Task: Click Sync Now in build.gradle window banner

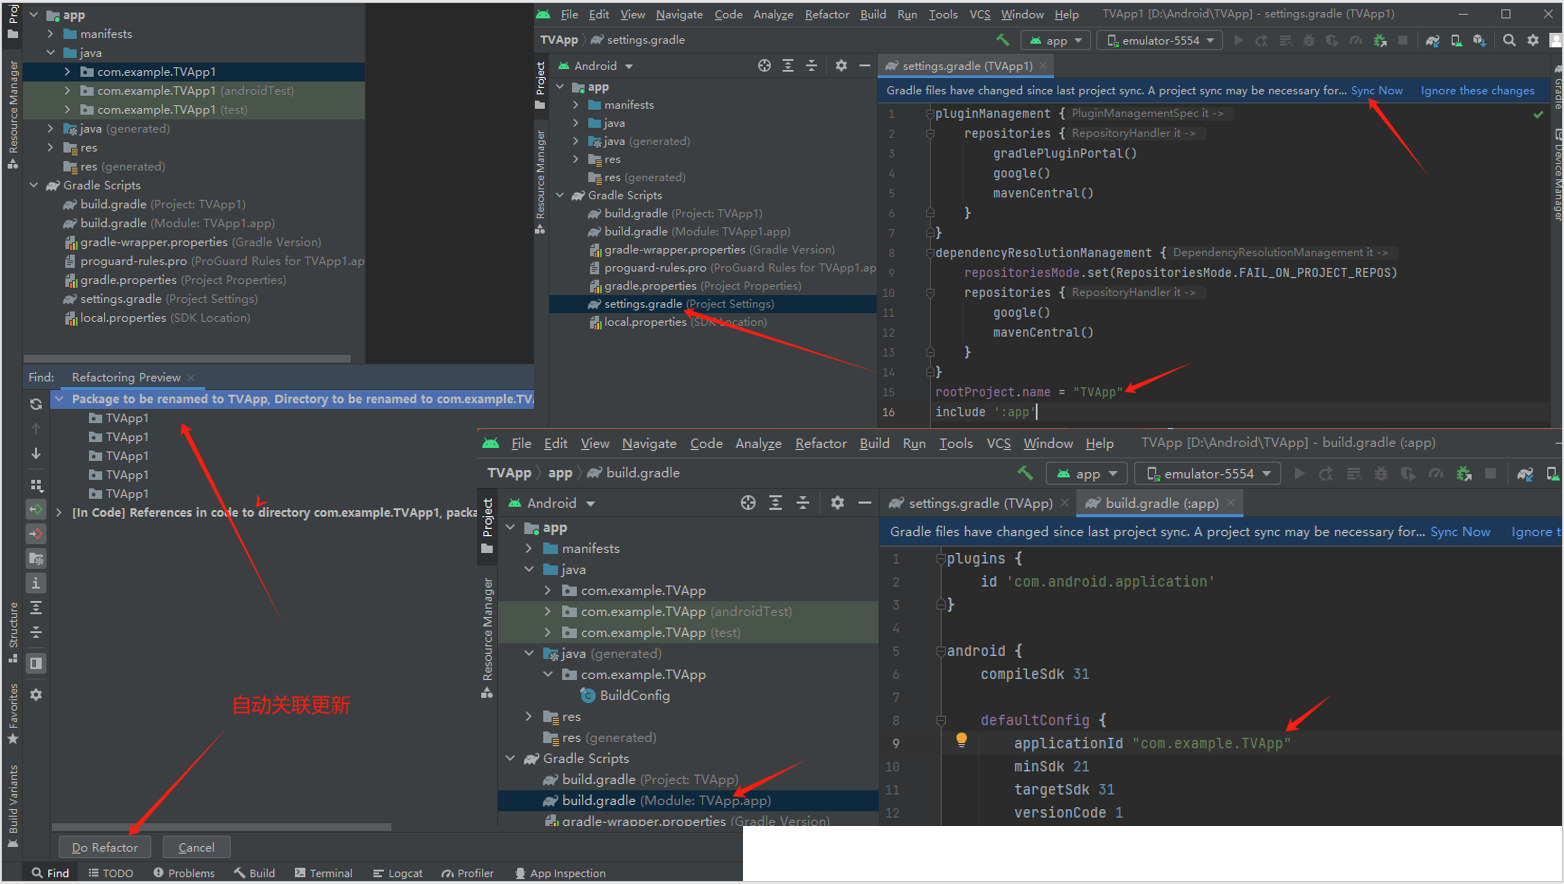Action: pyautogui.click(x=1460, y=532)
